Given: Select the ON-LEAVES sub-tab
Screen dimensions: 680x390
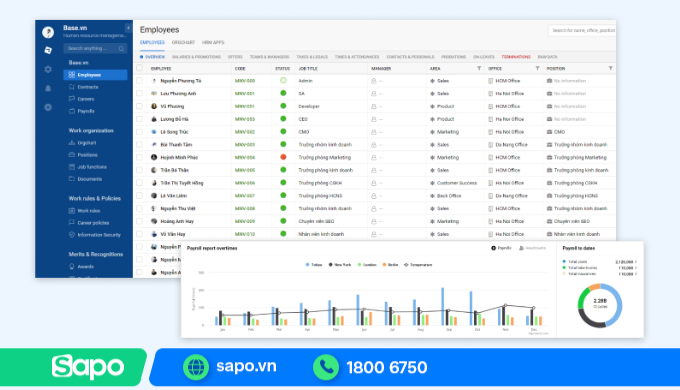Looking at the screenshot, I should 484,57.
